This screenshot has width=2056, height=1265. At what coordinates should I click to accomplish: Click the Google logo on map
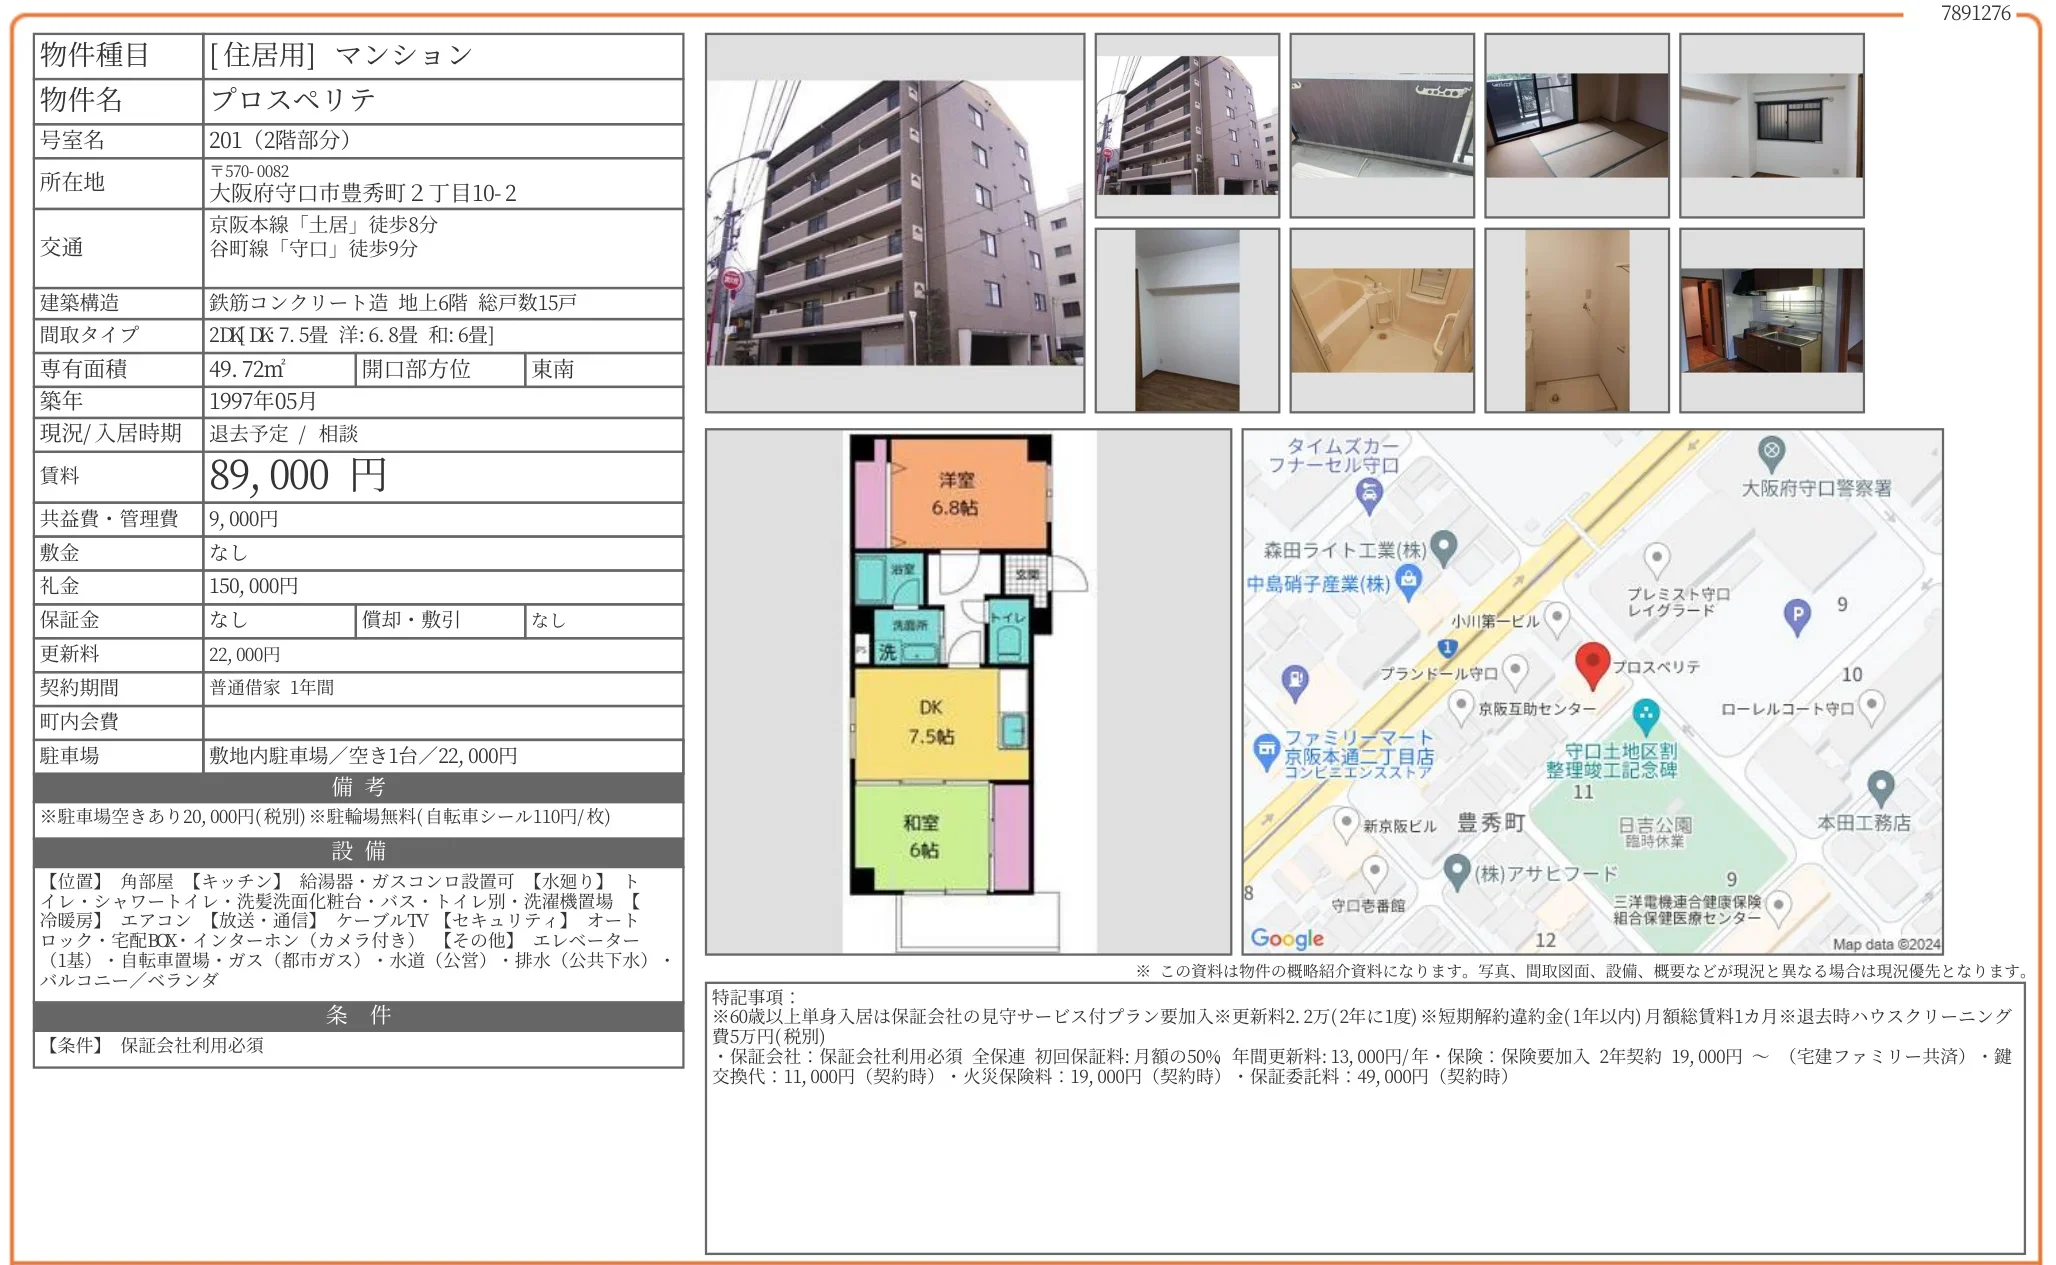pos(1286,938)
